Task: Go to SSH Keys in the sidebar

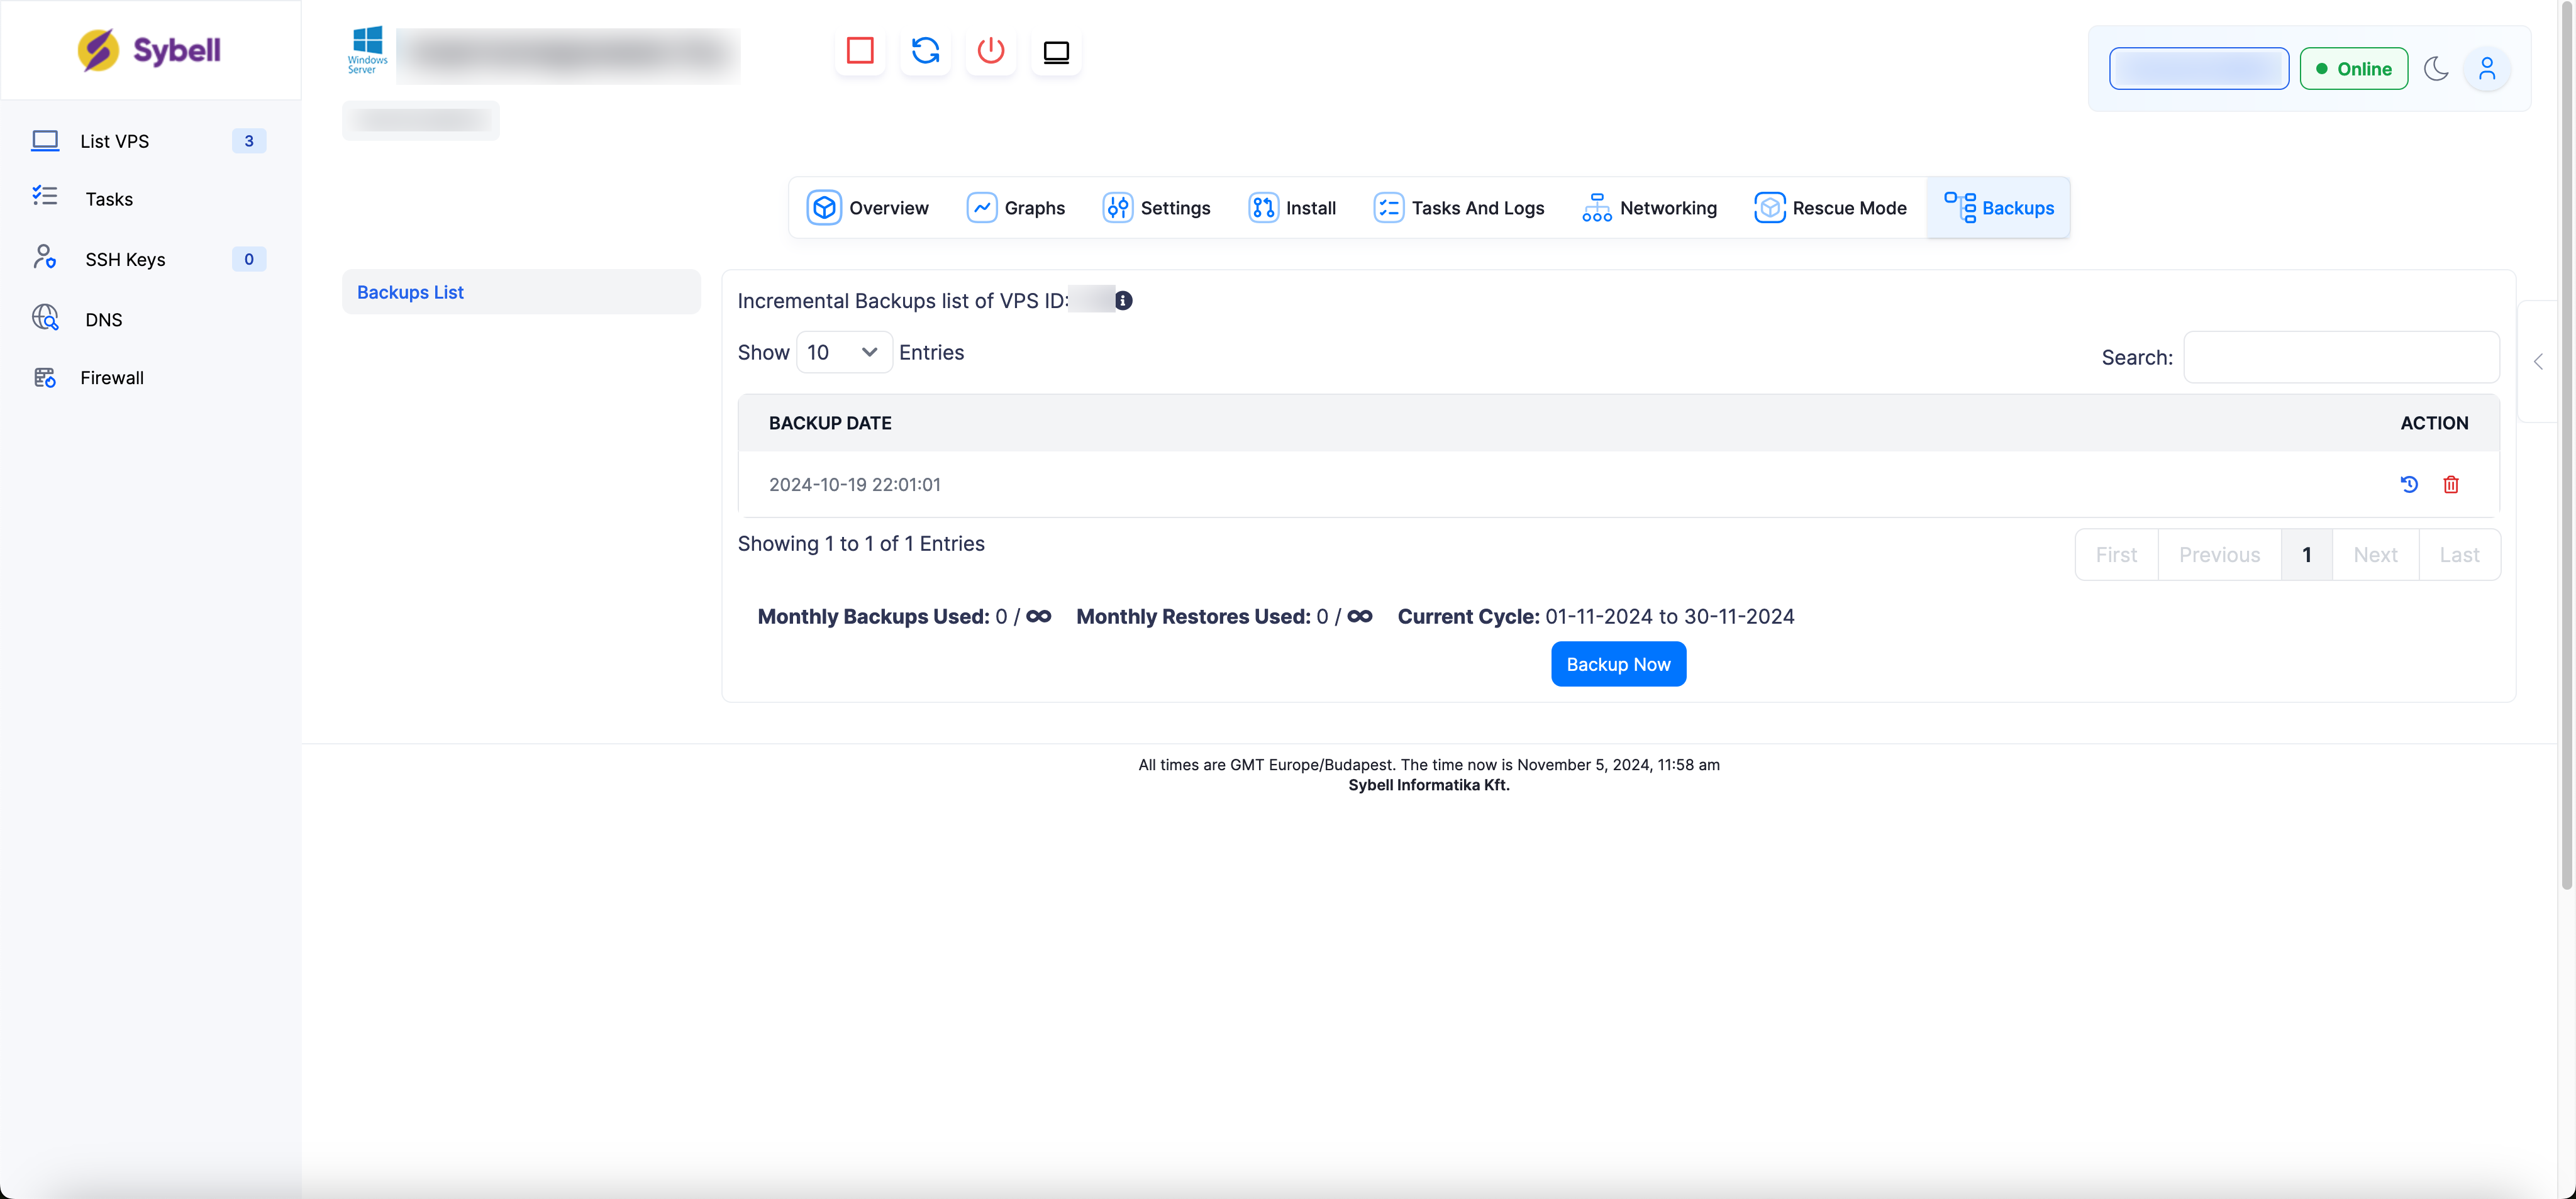Action: point(125,259)
